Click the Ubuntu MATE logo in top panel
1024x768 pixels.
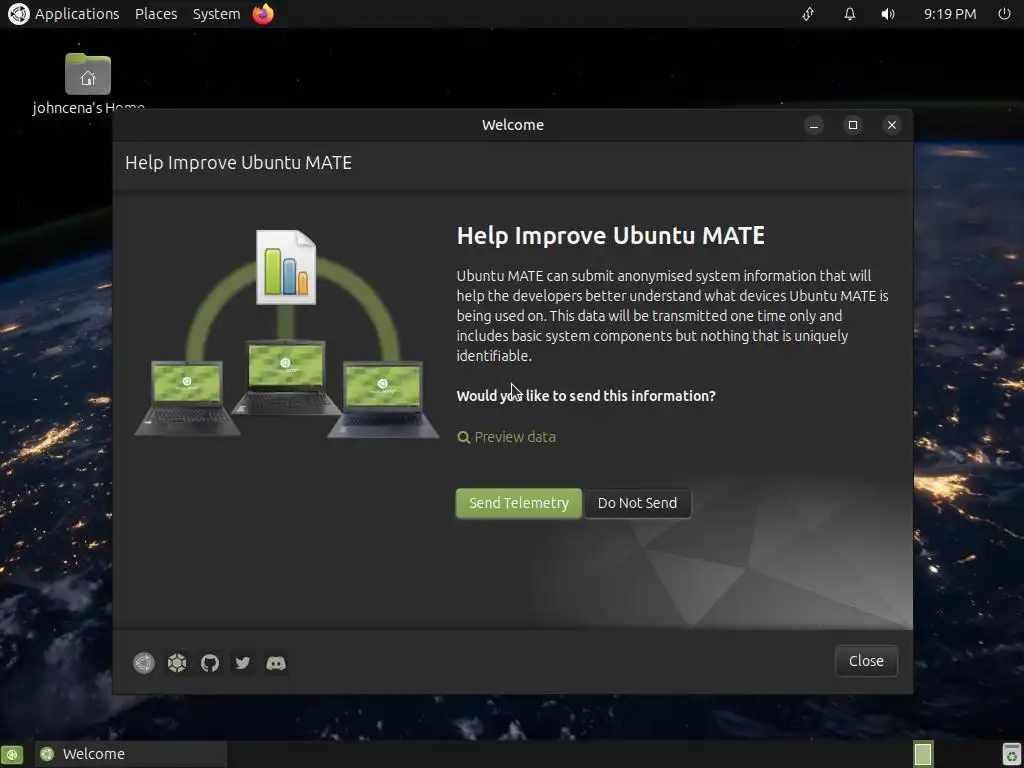[x=18, y=14]
